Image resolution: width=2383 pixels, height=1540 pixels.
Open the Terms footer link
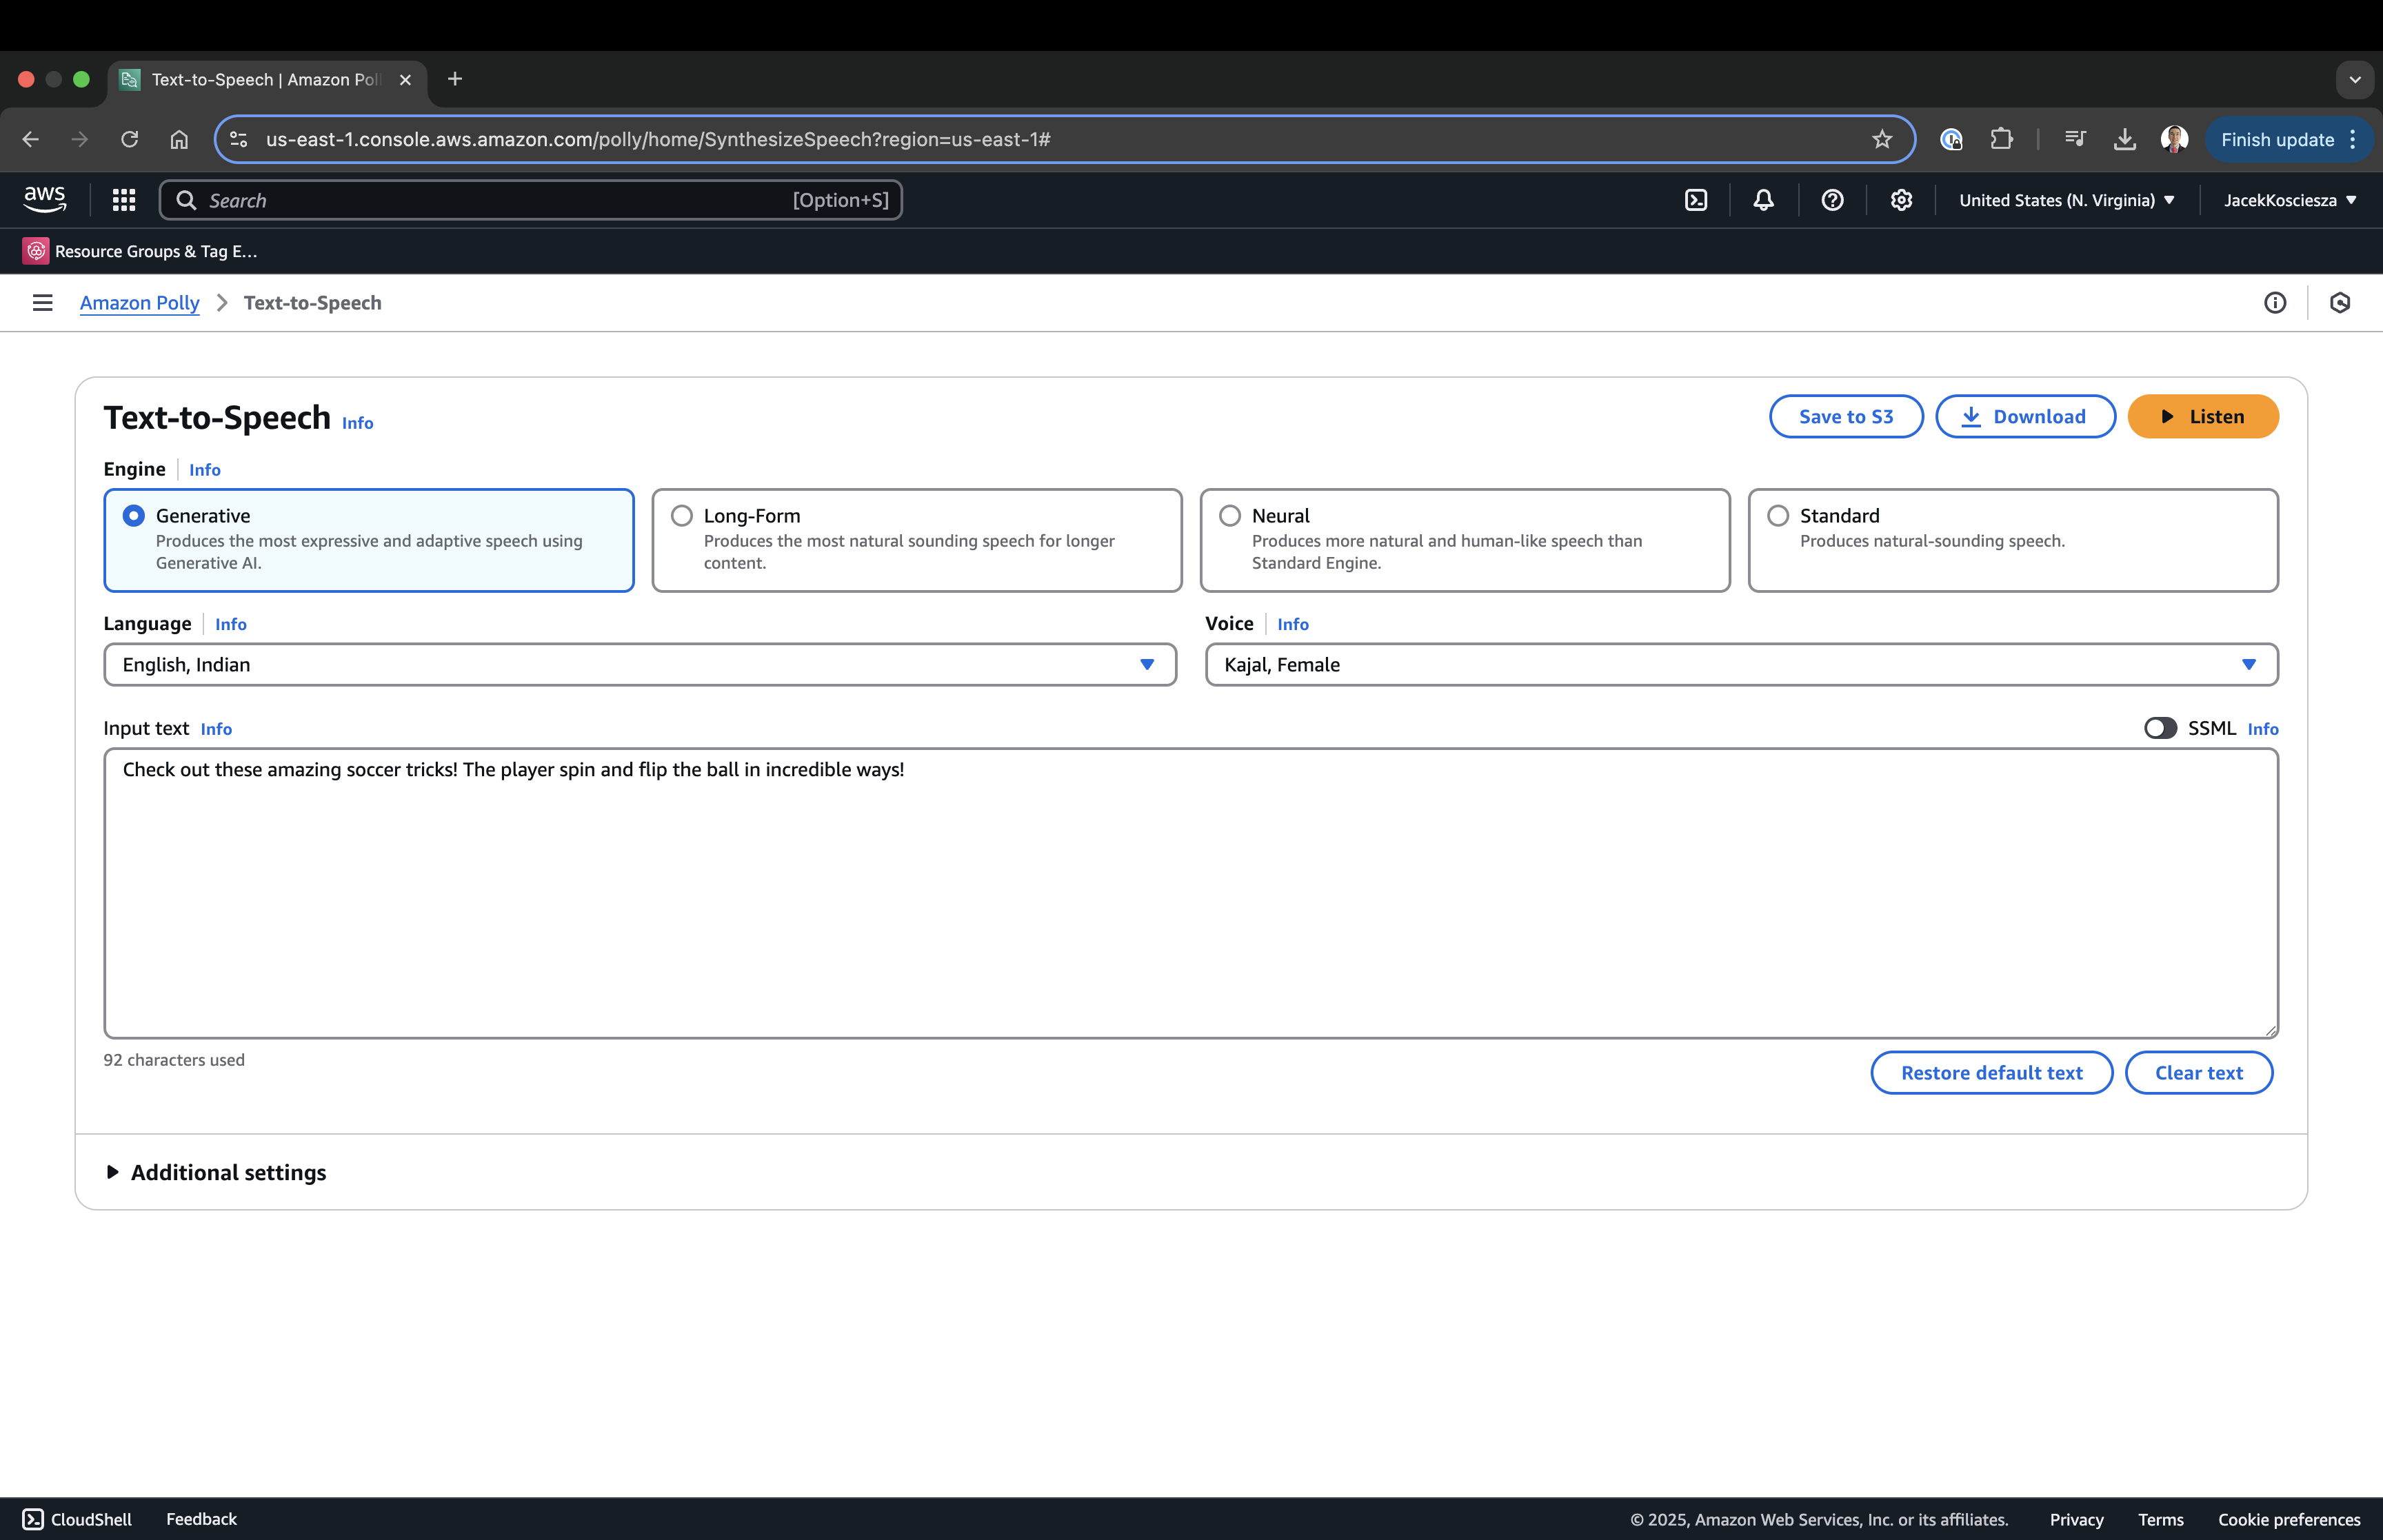[x=2160, y=1519]
